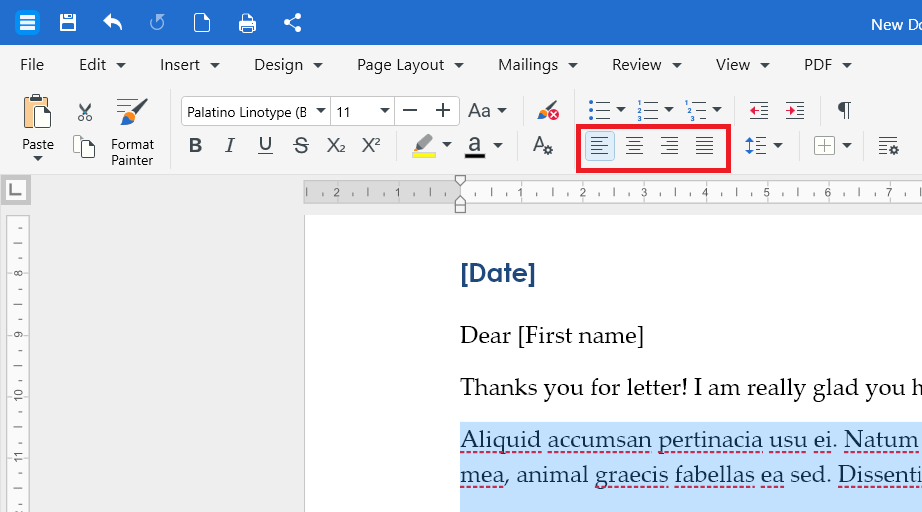The width and height of the screenshot is (922, 512).
Task: Open the Review menu
Action: click(646, 65)
